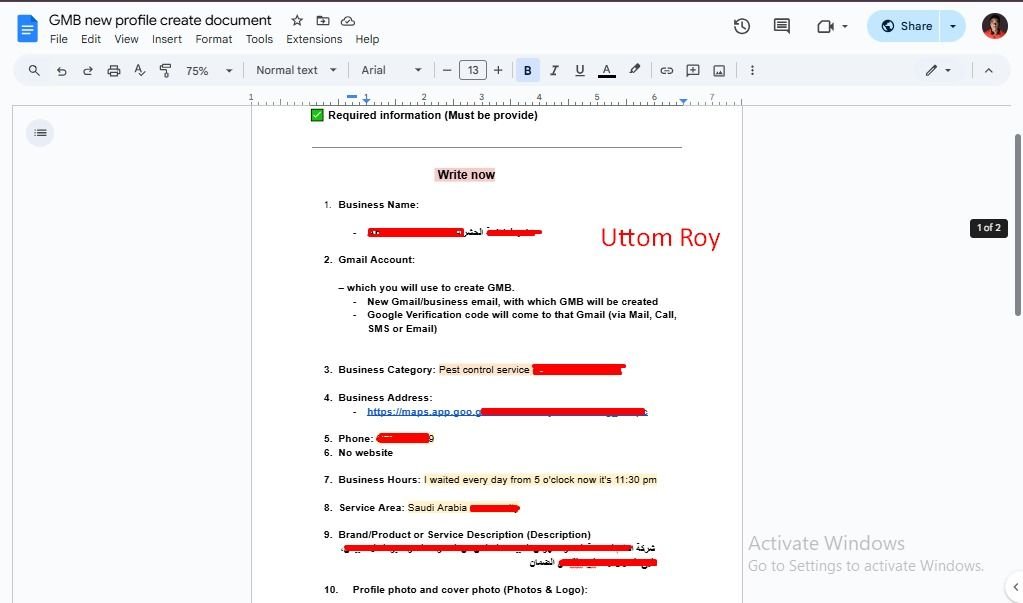
Task: Star this document as favorite
Action: click(x=297, y=21)
